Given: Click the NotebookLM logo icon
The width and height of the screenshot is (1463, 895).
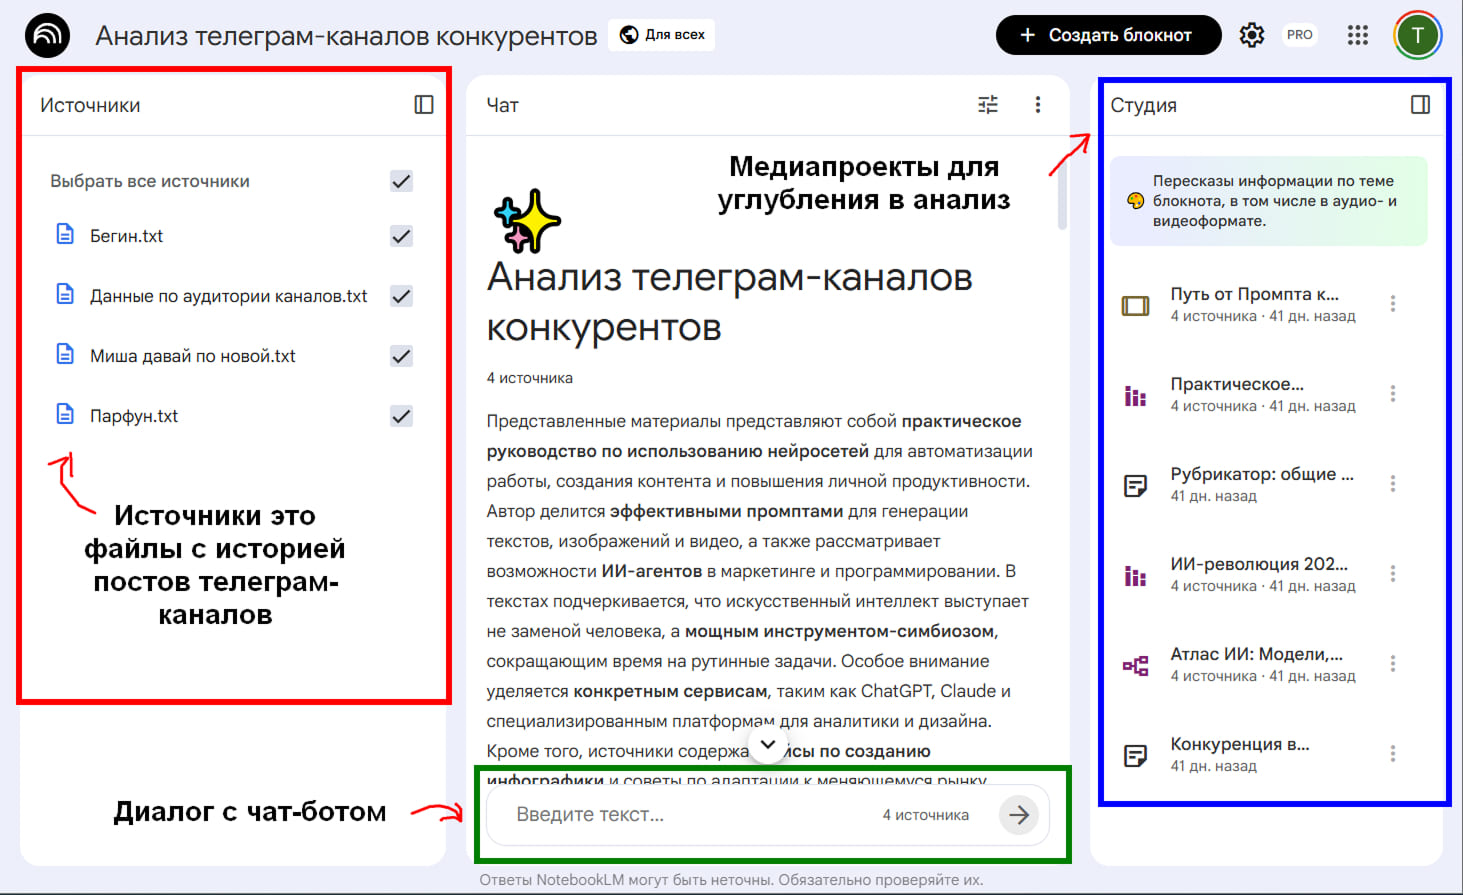Looking at the screenshot, I should 46,34.
